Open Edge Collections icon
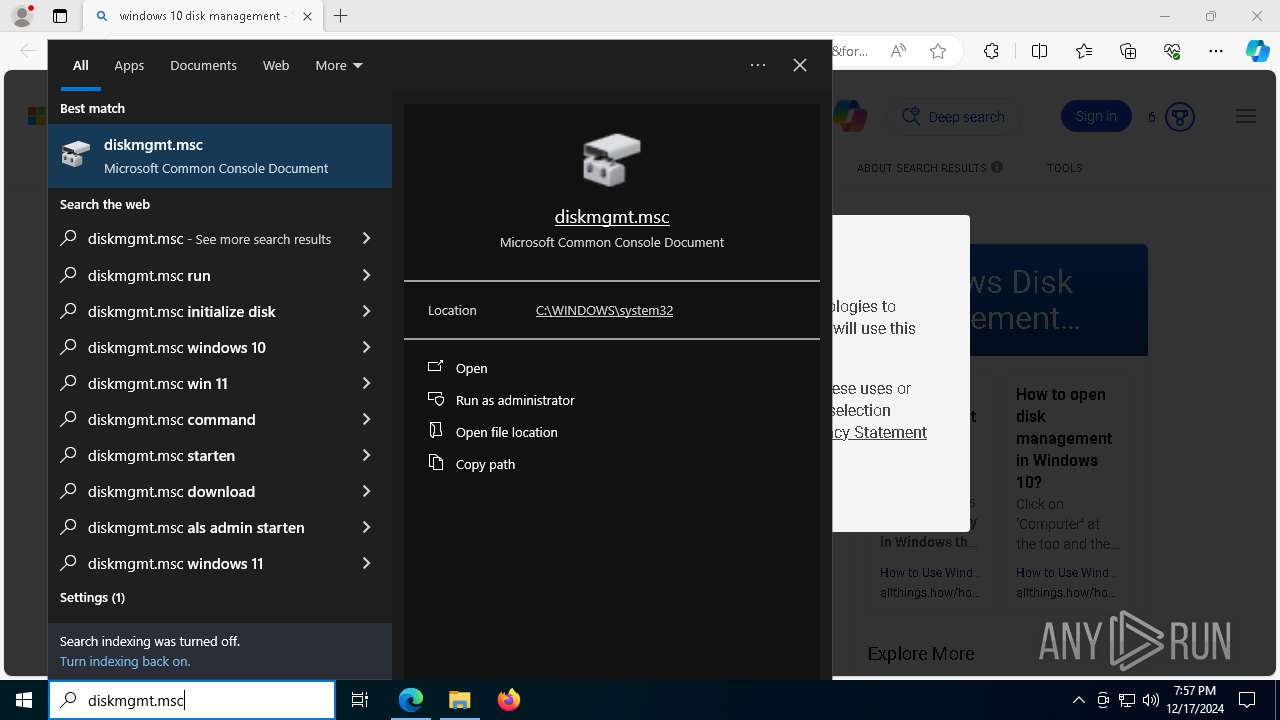 [1128, 51]
